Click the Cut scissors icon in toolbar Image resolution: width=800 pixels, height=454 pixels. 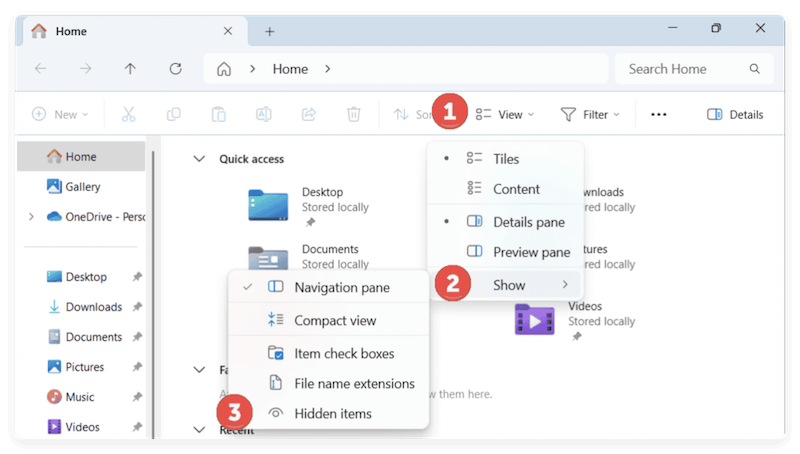128,114
